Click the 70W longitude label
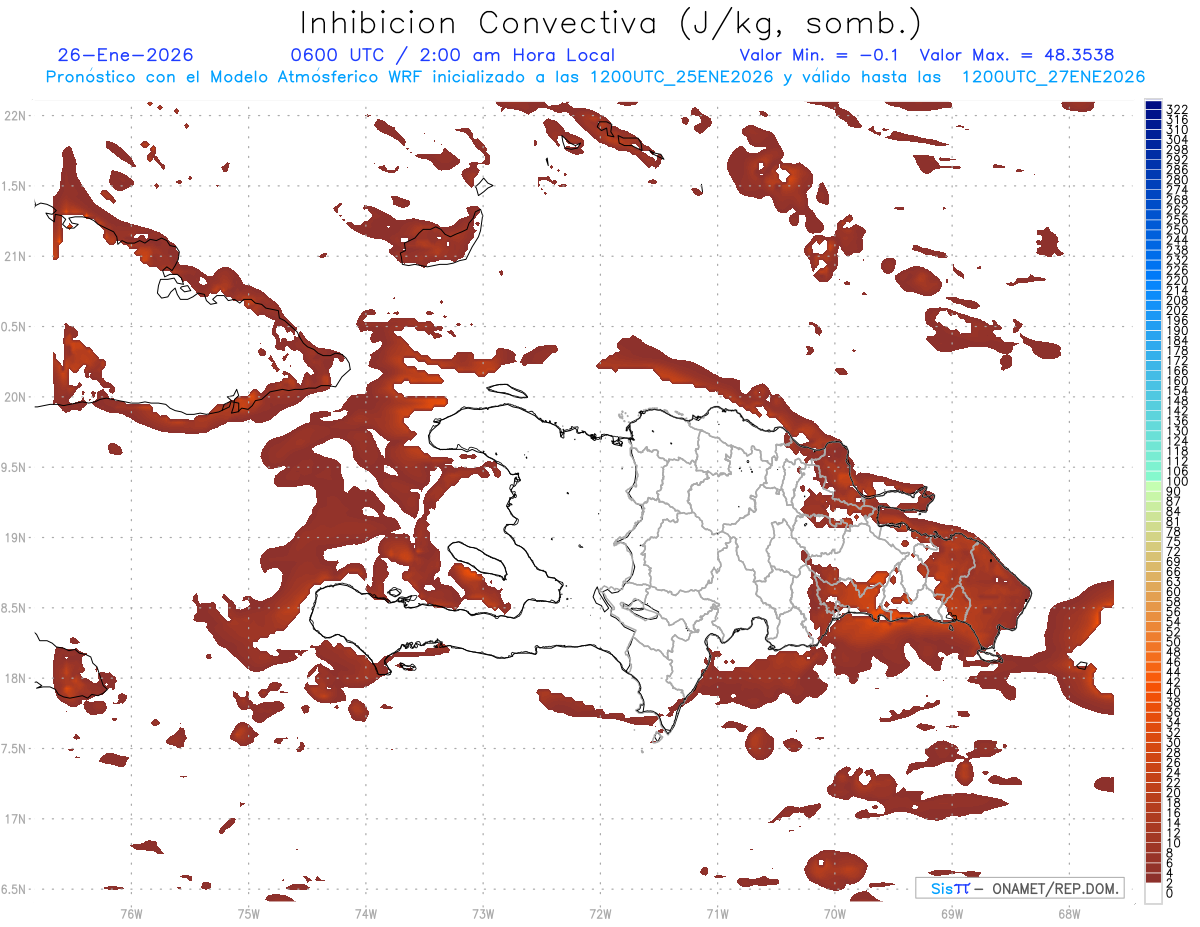Screen dimensions: 1200x927 (834, 913)
